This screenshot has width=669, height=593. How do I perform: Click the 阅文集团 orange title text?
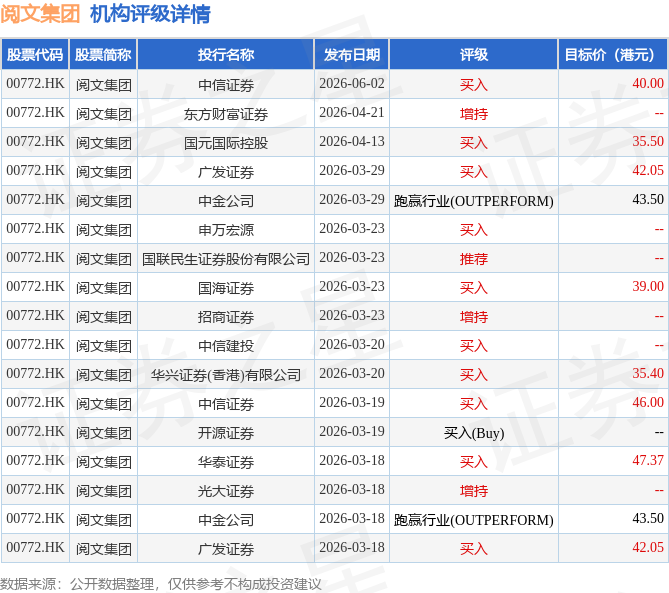(40, 14)
